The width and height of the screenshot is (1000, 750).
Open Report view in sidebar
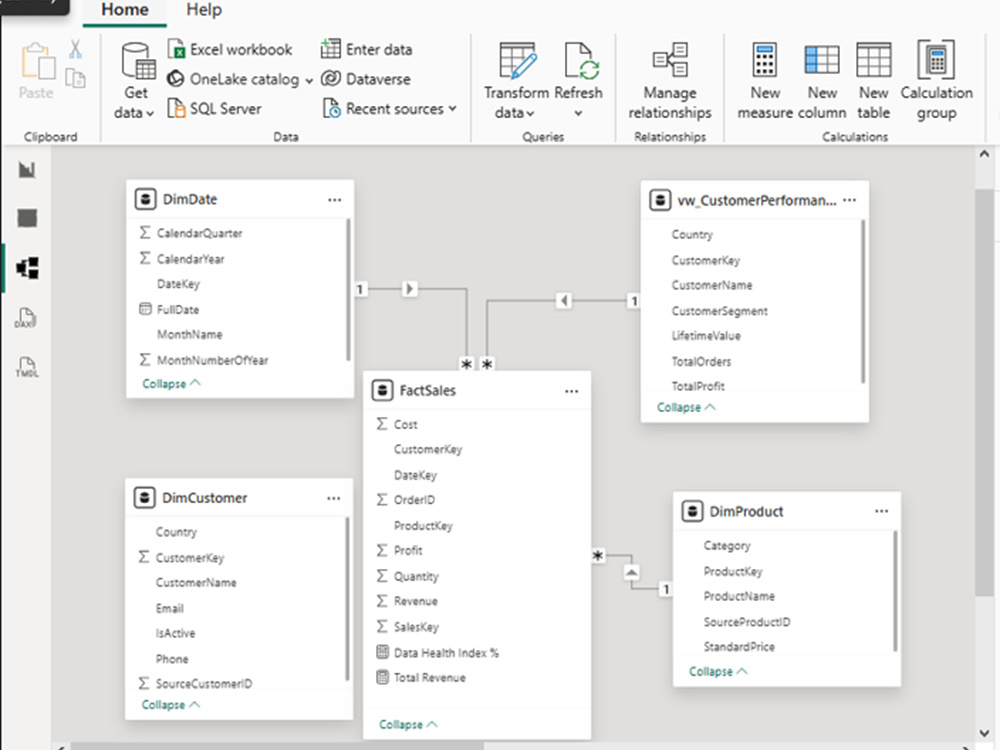click(27, 169)
